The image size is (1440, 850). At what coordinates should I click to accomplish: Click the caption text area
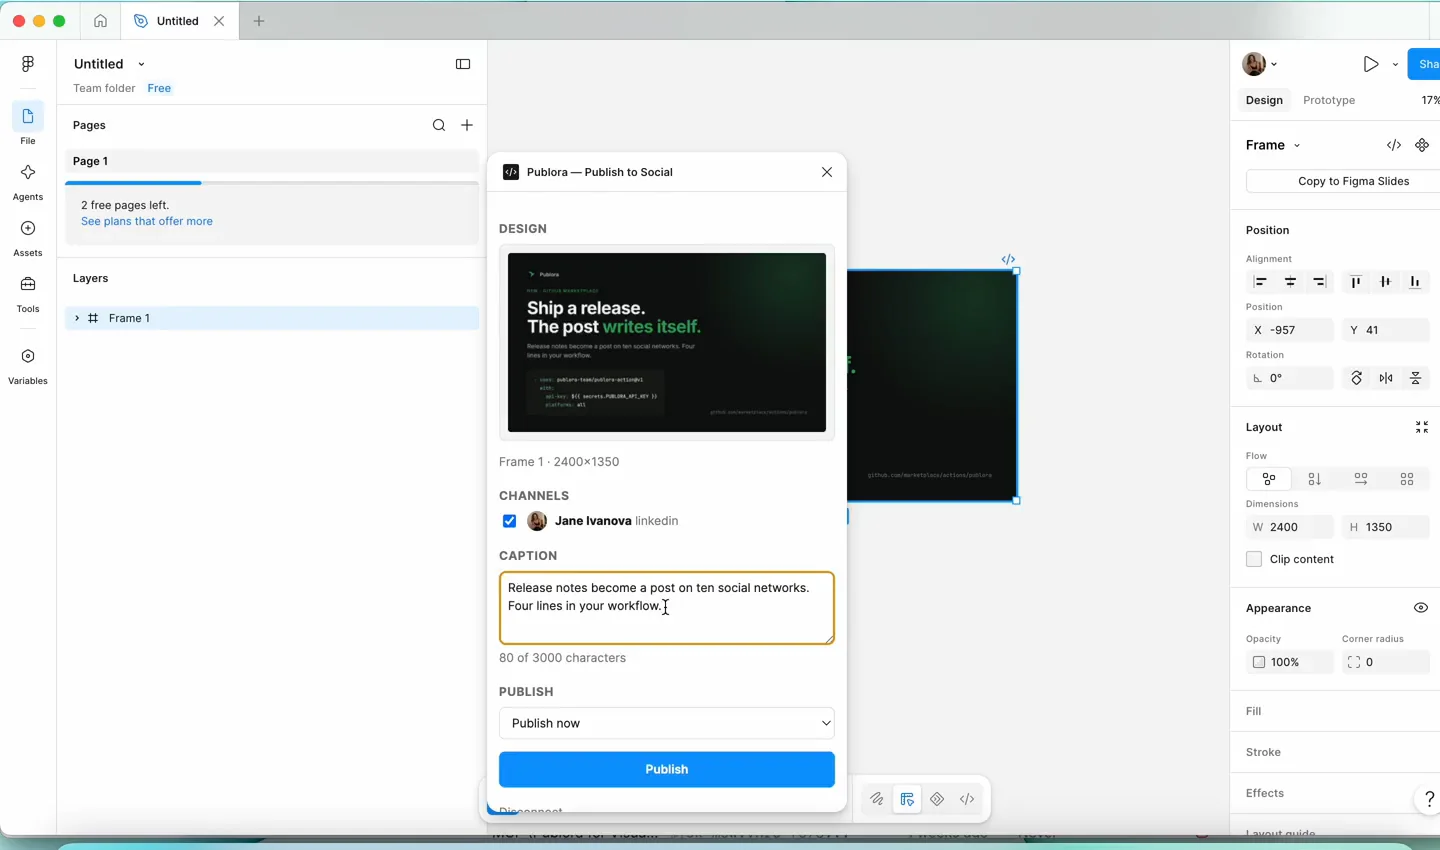coord(667,608)
